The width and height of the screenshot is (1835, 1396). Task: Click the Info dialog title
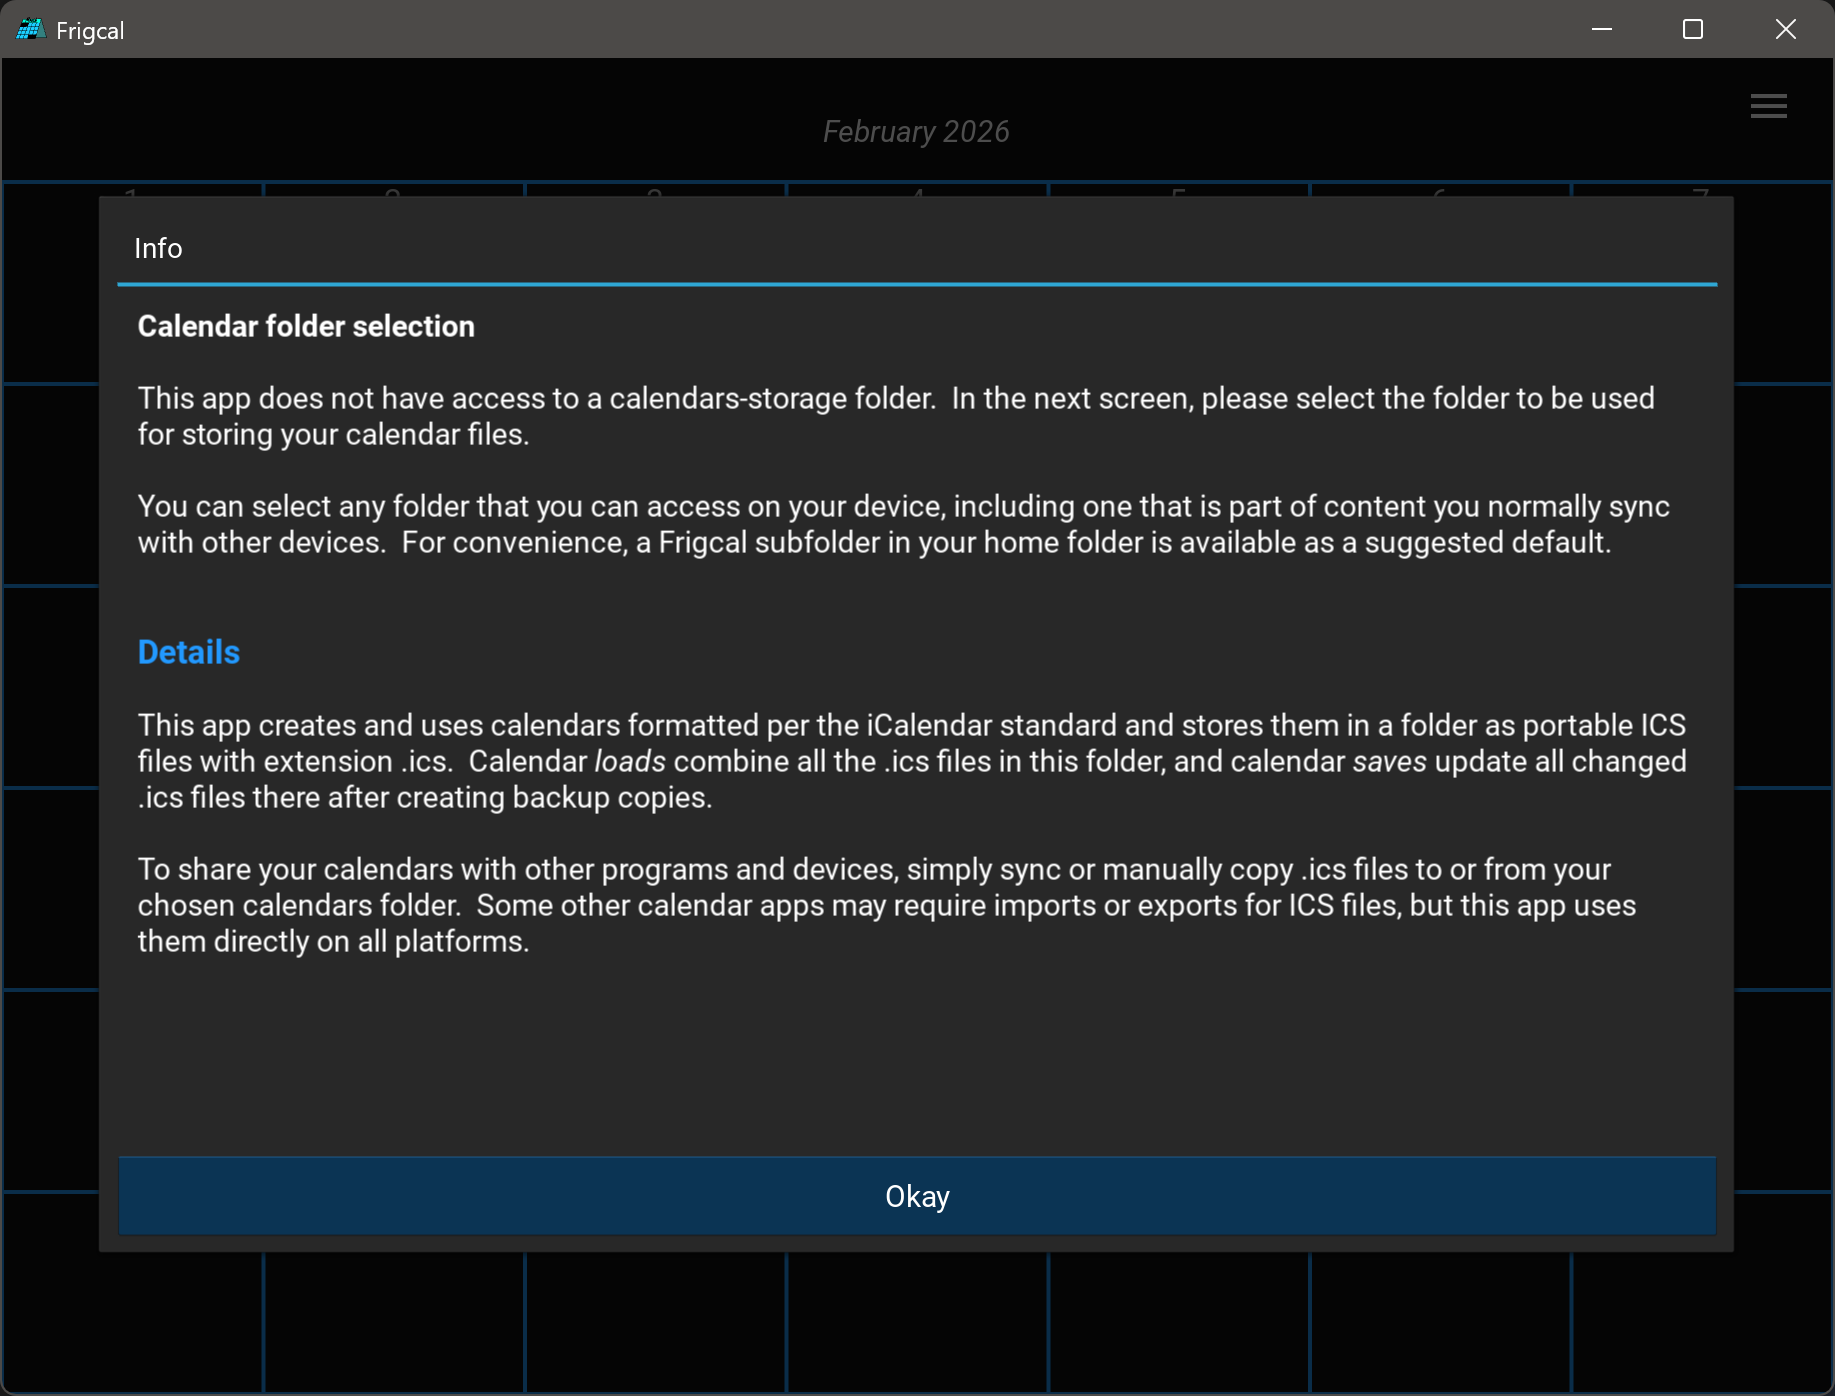(x=158, y=248)
